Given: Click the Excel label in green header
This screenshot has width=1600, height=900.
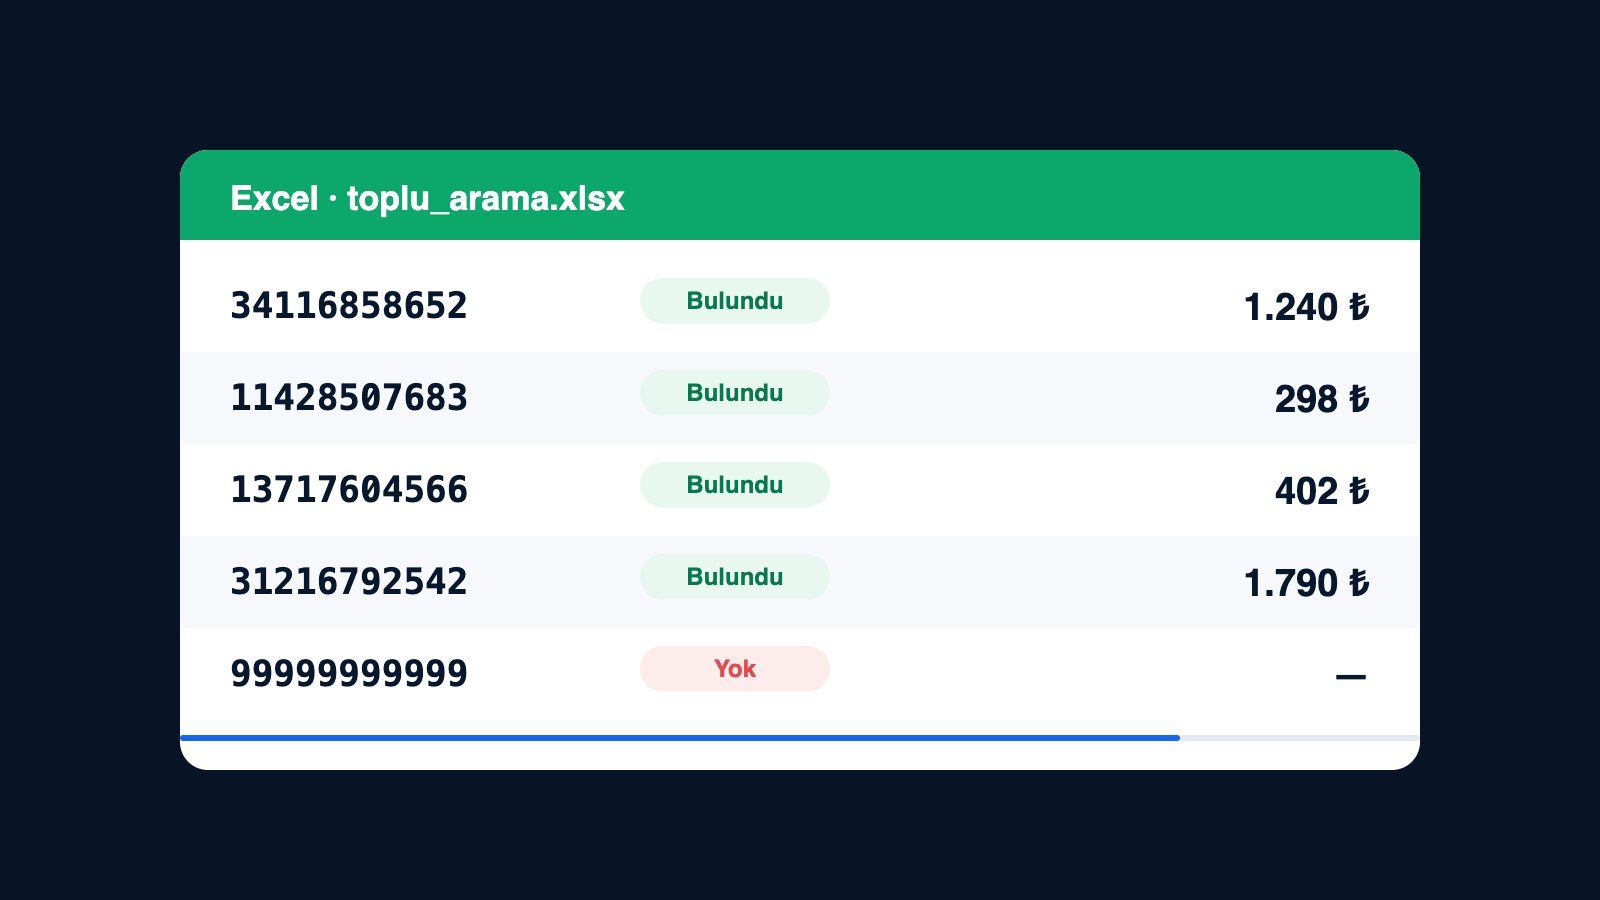Looking at the screenshot, I should (x=274, y=198).
